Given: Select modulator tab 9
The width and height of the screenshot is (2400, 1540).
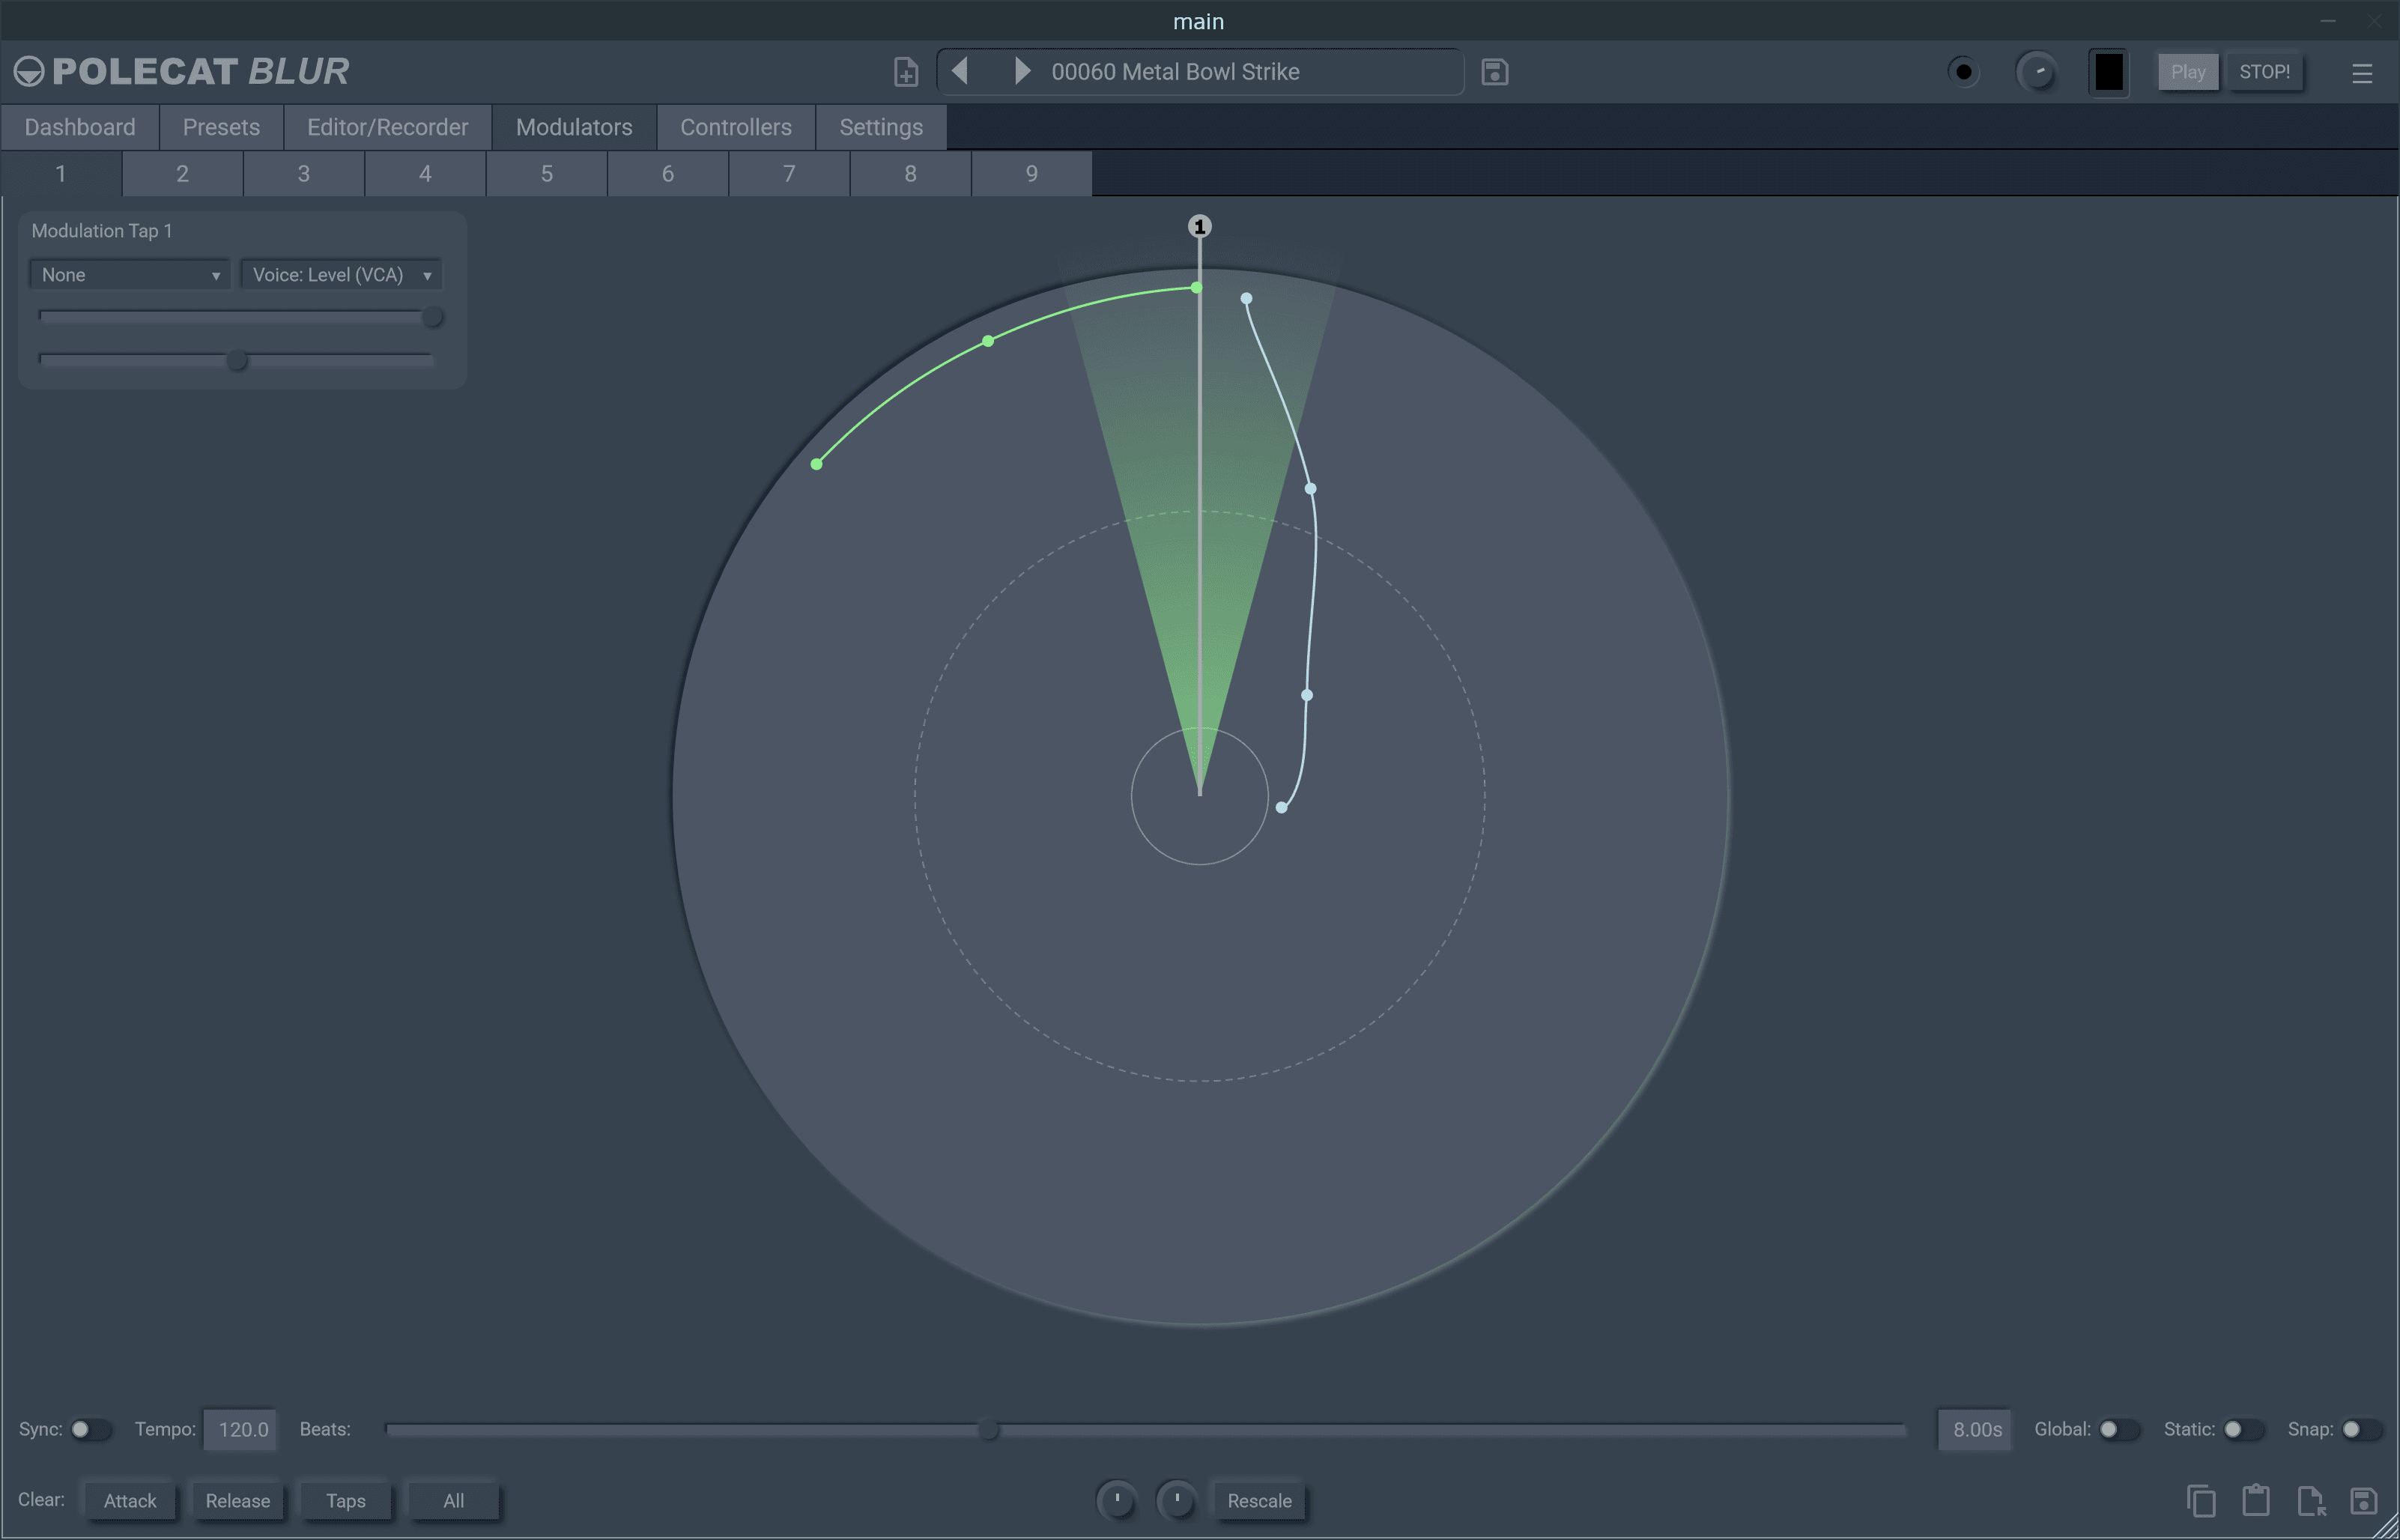Looking at the screenshot, I should [1032, 174].
